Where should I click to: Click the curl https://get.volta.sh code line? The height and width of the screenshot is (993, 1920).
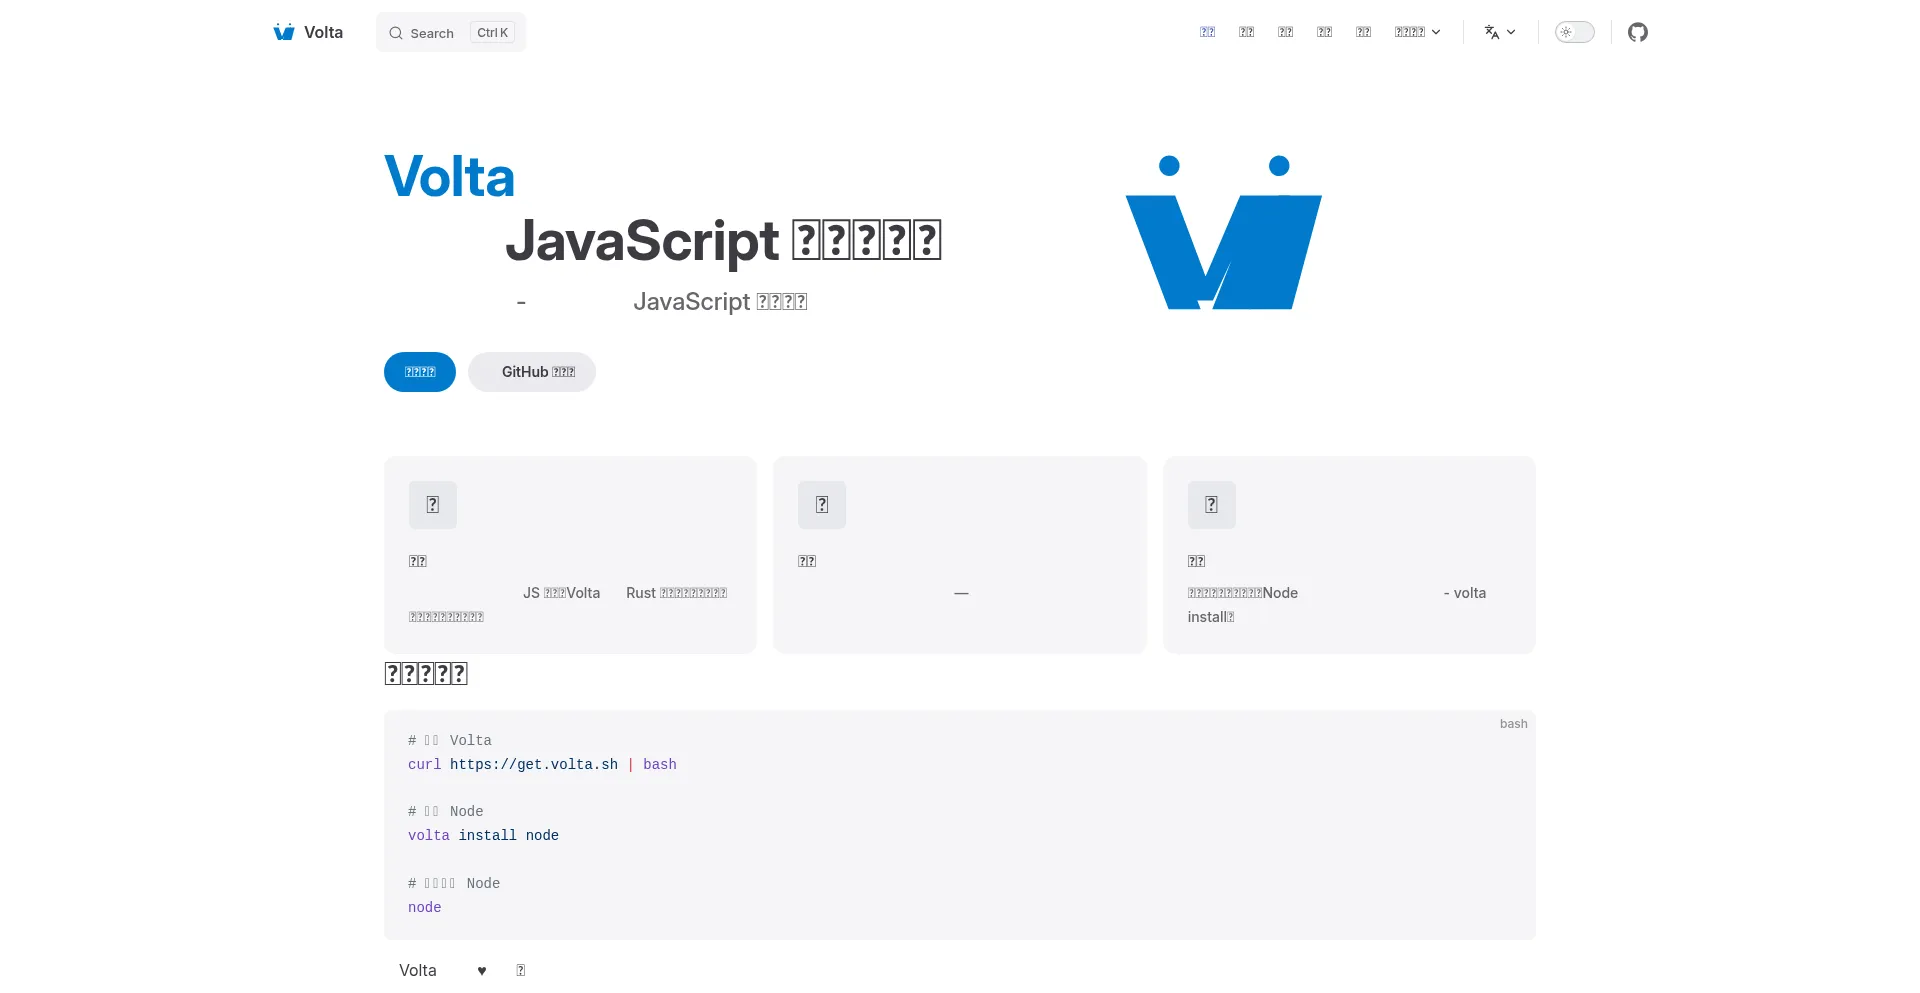(x=542, y=765)
